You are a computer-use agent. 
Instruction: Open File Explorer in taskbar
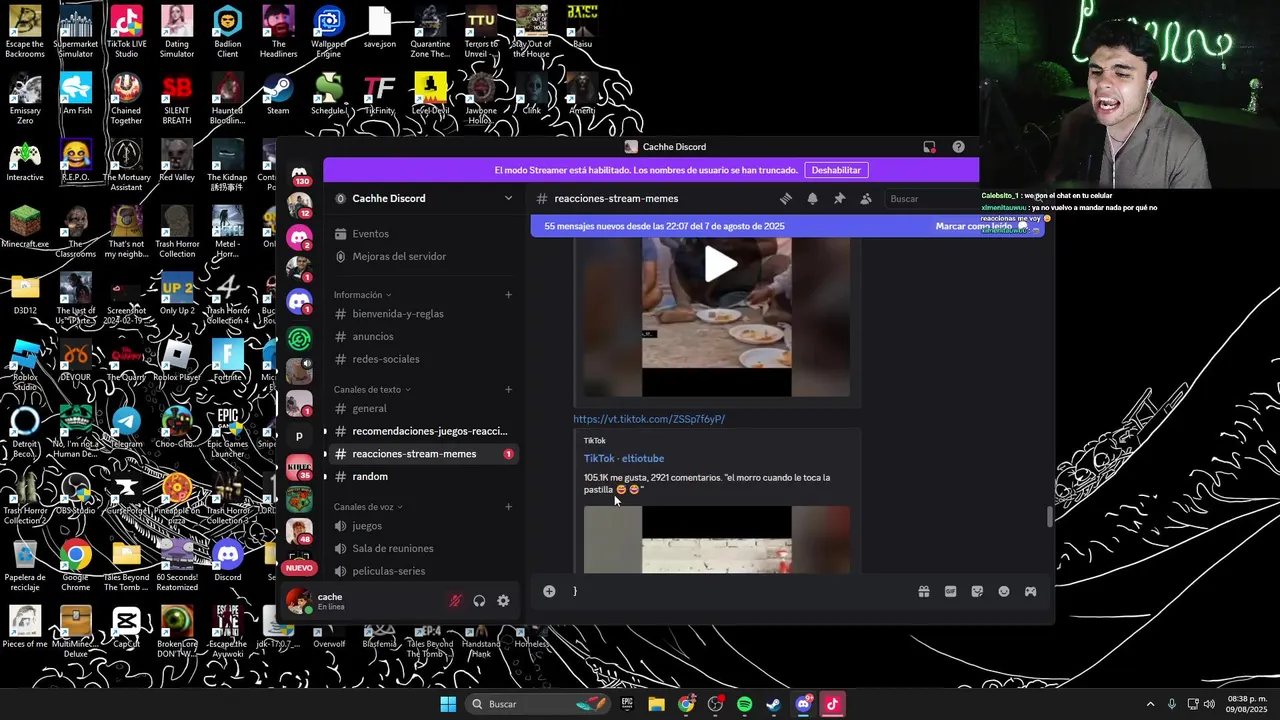point(656,704)
